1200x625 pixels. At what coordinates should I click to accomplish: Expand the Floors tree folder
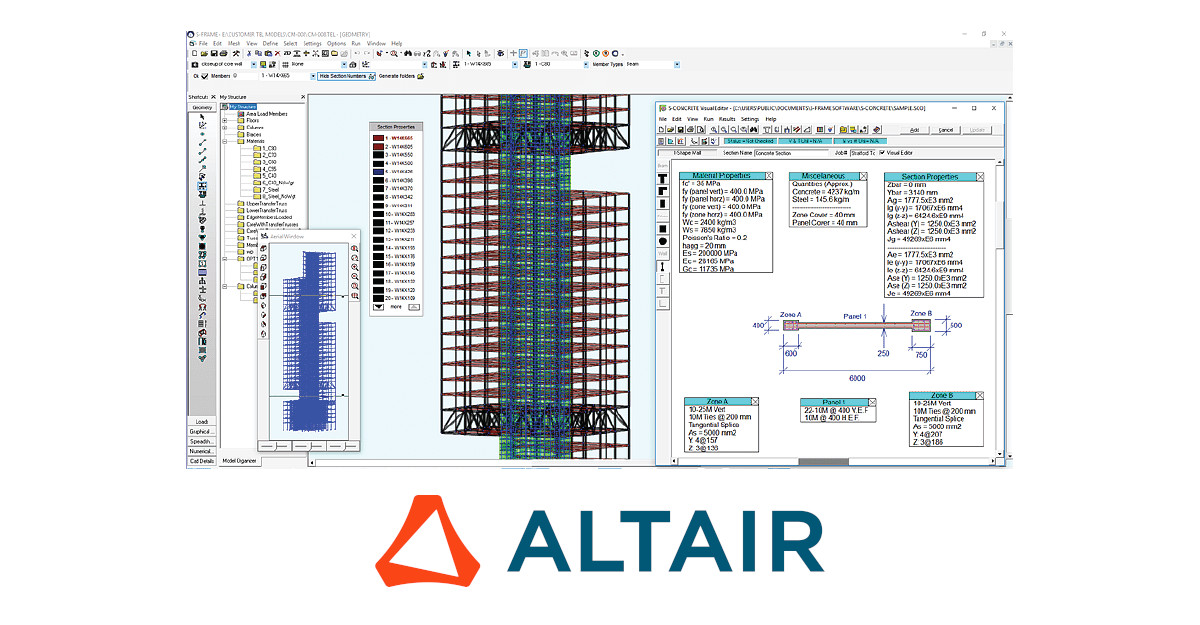(225, 120)
